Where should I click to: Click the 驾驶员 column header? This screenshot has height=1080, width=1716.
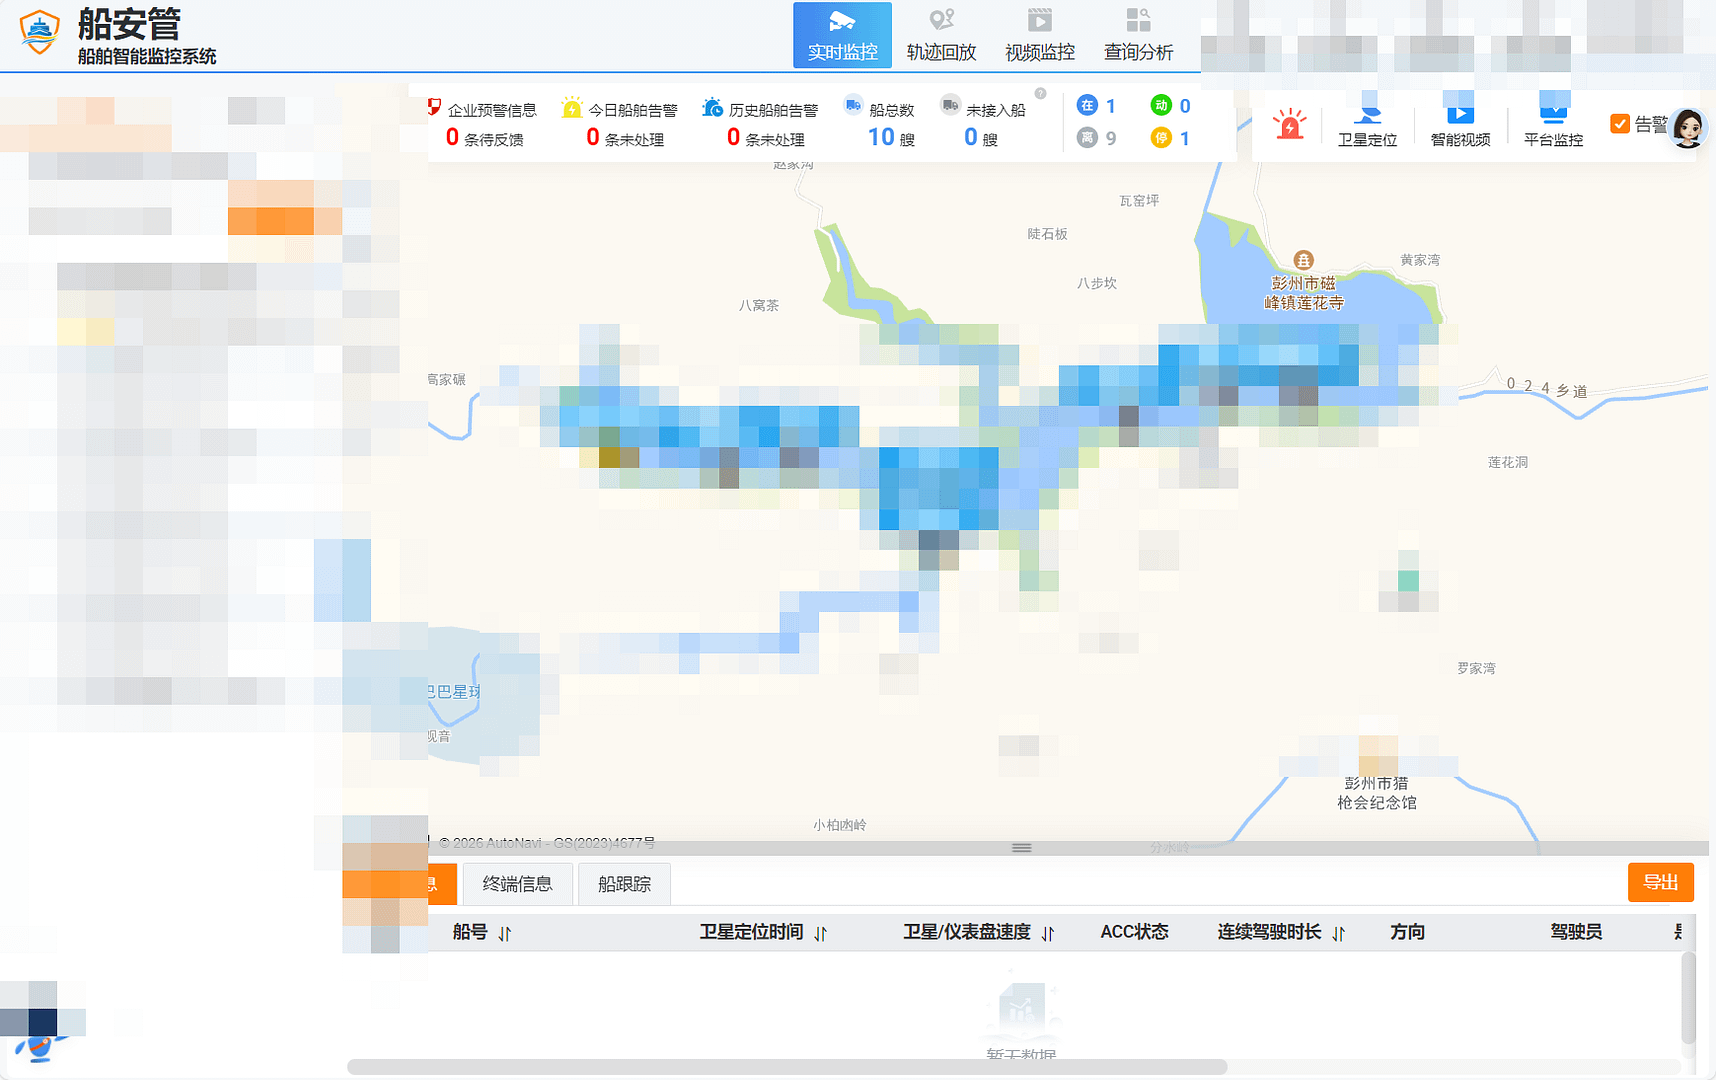pyautogui.click(x=1576, y=932)
